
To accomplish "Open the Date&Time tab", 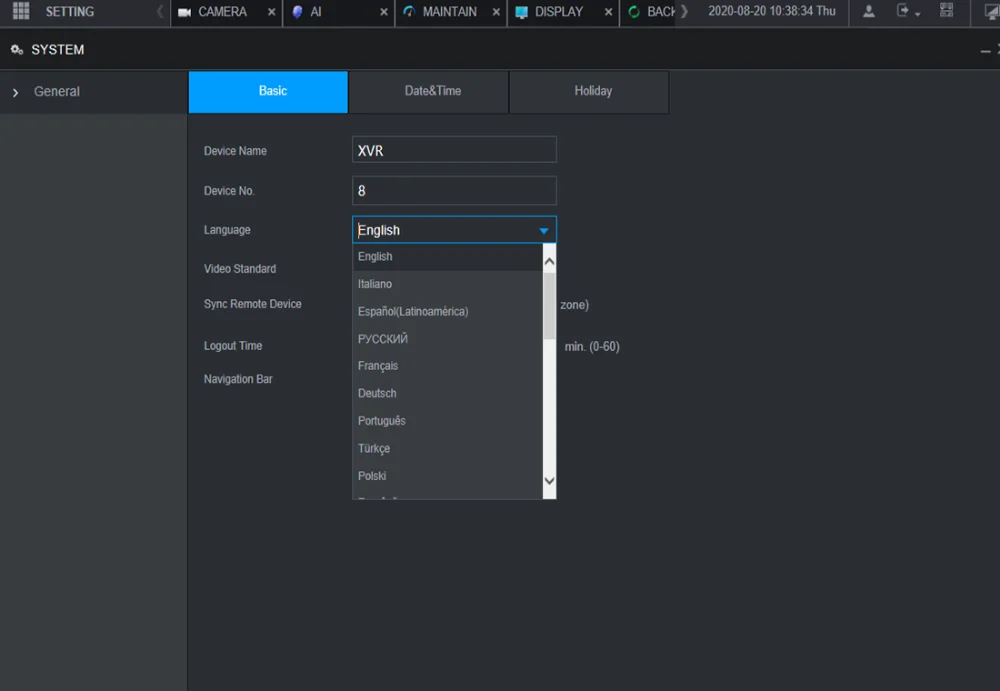I will 429,91.
